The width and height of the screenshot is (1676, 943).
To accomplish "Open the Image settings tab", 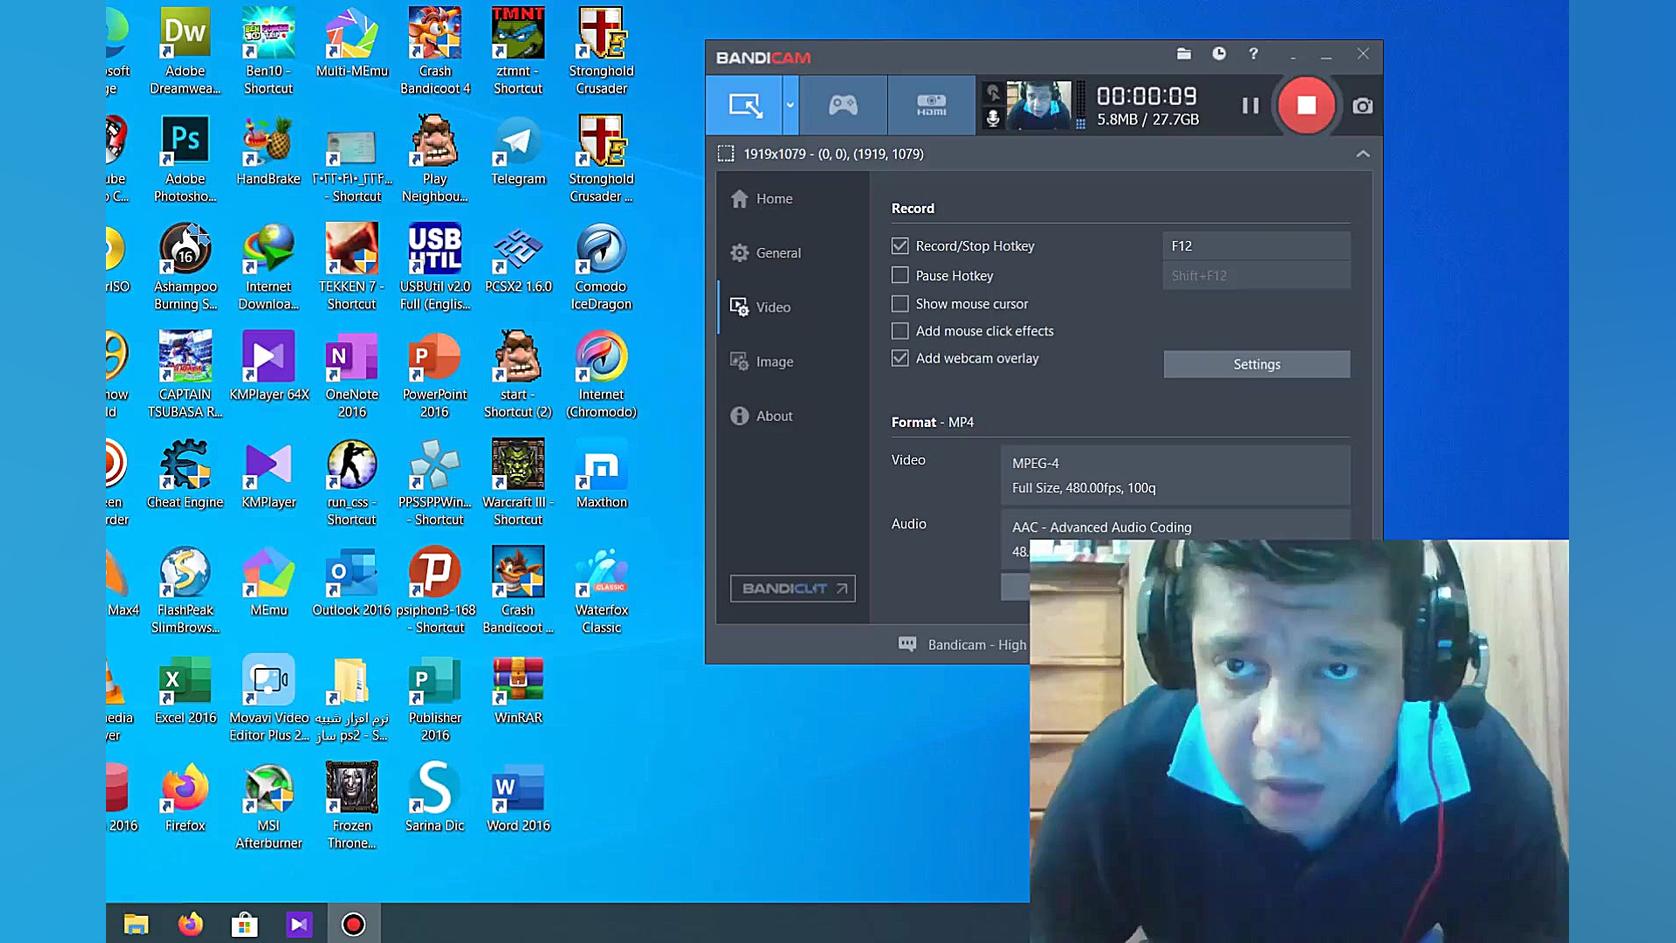I will pyautogui.click(x=761, y=361).
